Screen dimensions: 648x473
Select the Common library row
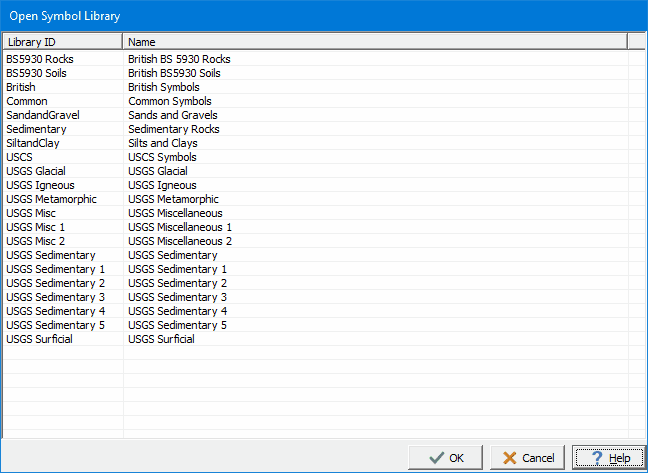(x=27, y=101)
